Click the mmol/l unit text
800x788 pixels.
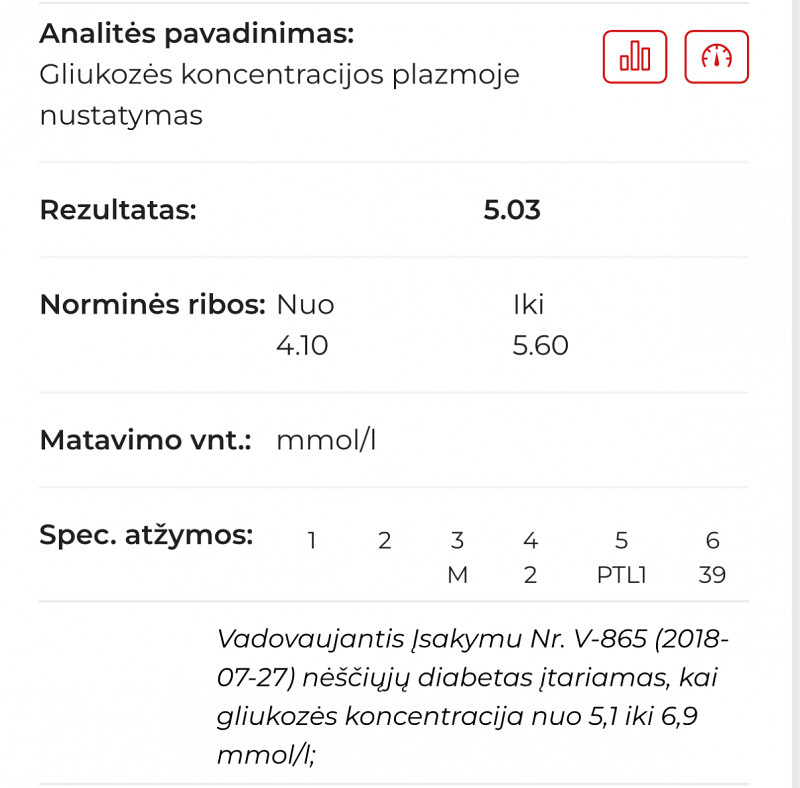click(326, 440)
